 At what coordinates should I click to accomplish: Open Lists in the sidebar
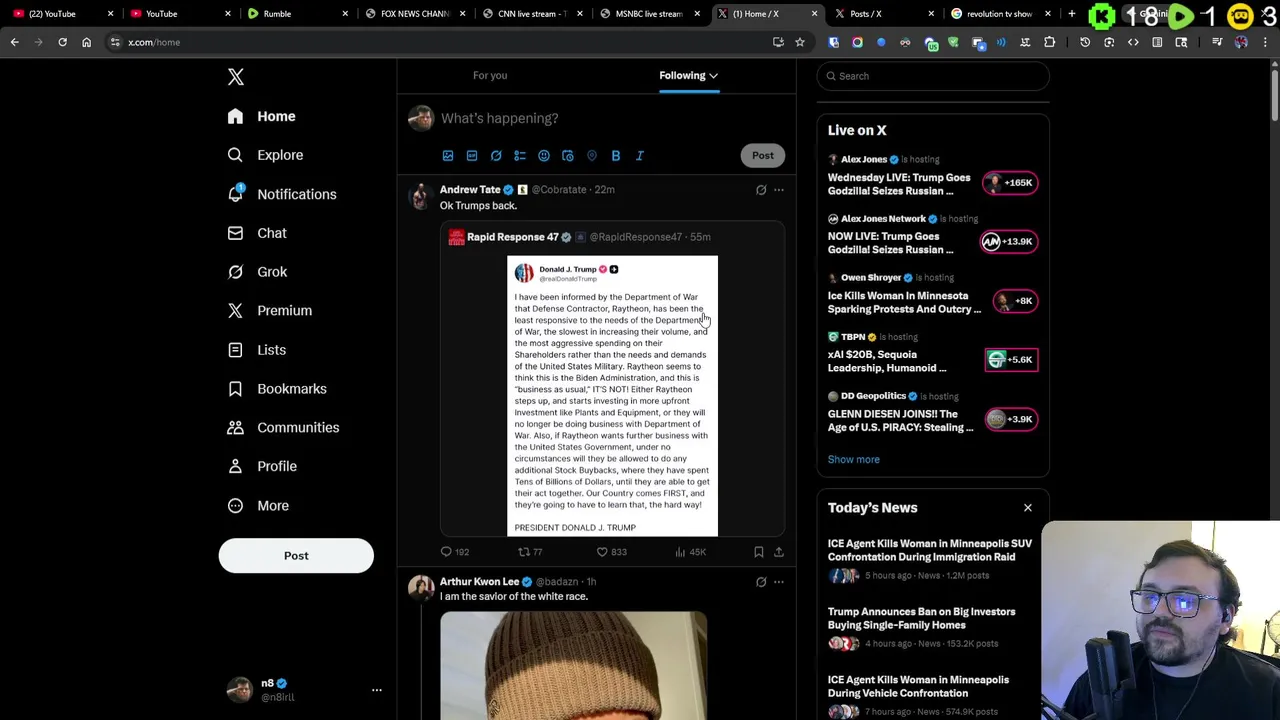tap(257, 350)
